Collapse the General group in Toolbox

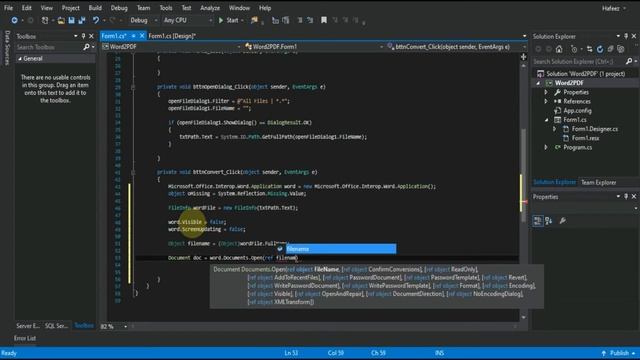pos(20,59)
